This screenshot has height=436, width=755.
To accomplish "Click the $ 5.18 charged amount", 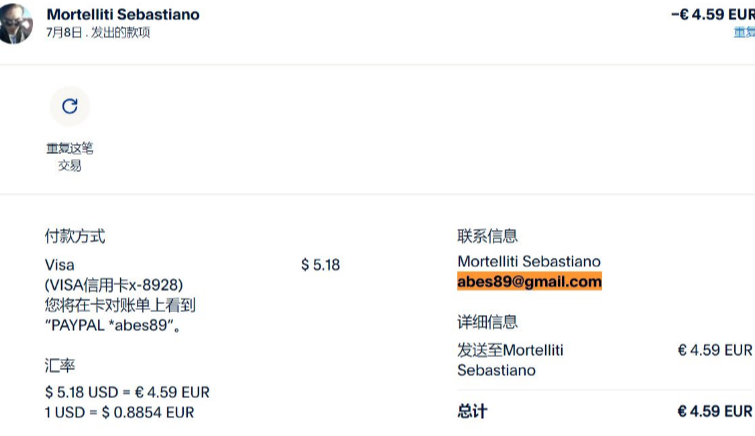I will click(320, 265).
